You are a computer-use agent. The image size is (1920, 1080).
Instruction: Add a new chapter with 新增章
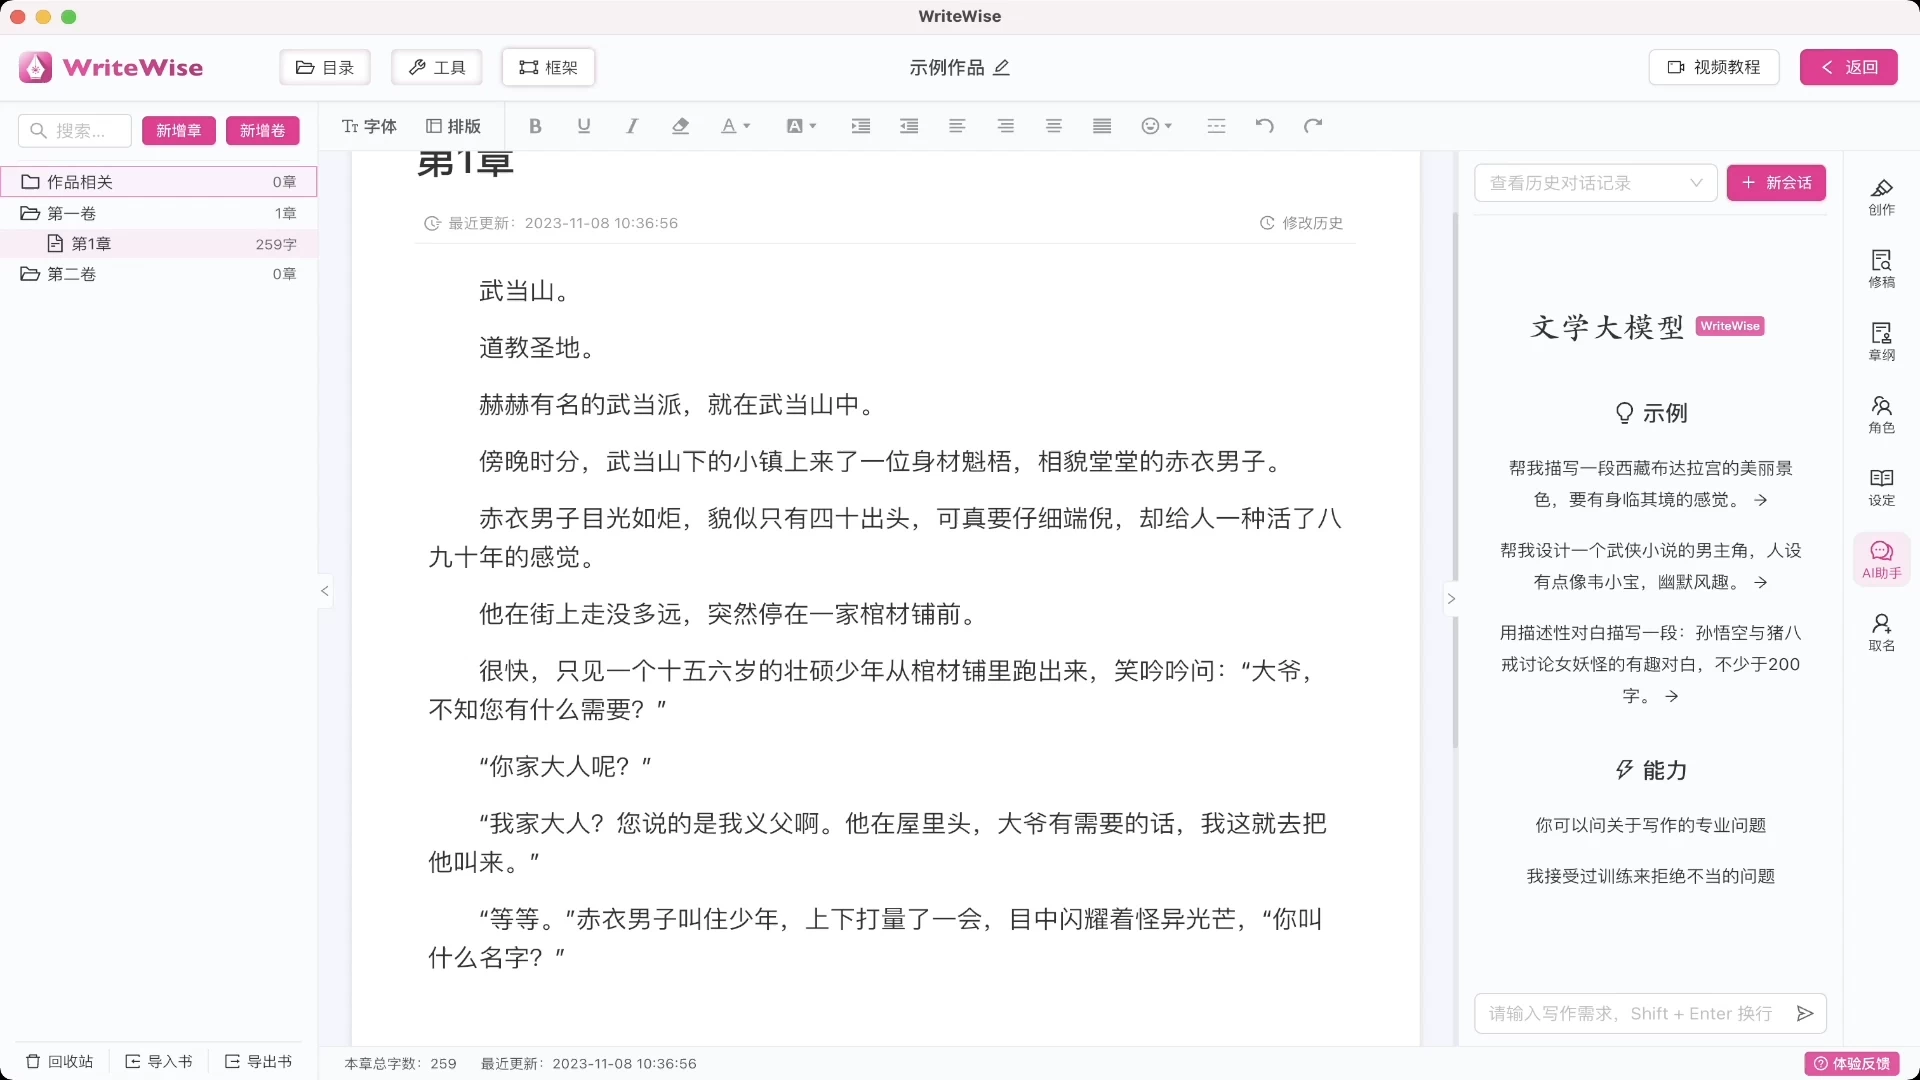(179, 130)
